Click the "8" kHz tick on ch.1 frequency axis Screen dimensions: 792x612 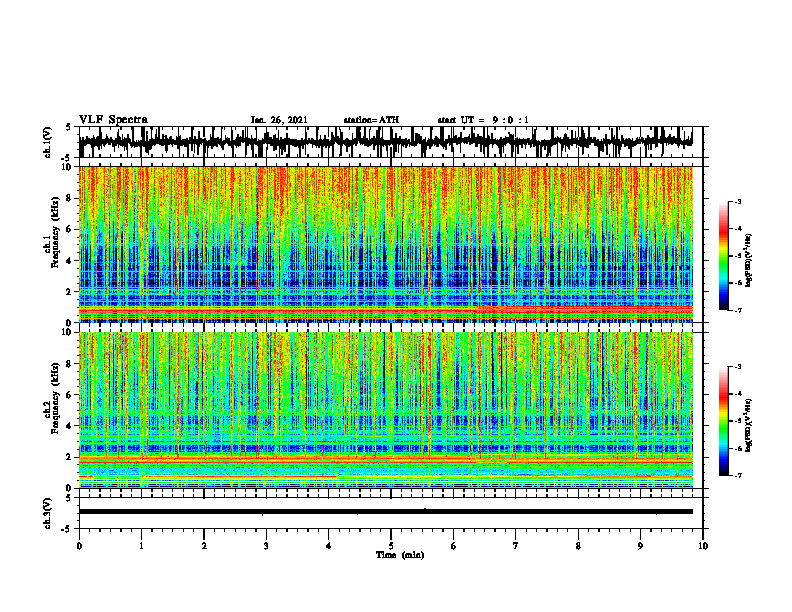(x=69, y=198)
